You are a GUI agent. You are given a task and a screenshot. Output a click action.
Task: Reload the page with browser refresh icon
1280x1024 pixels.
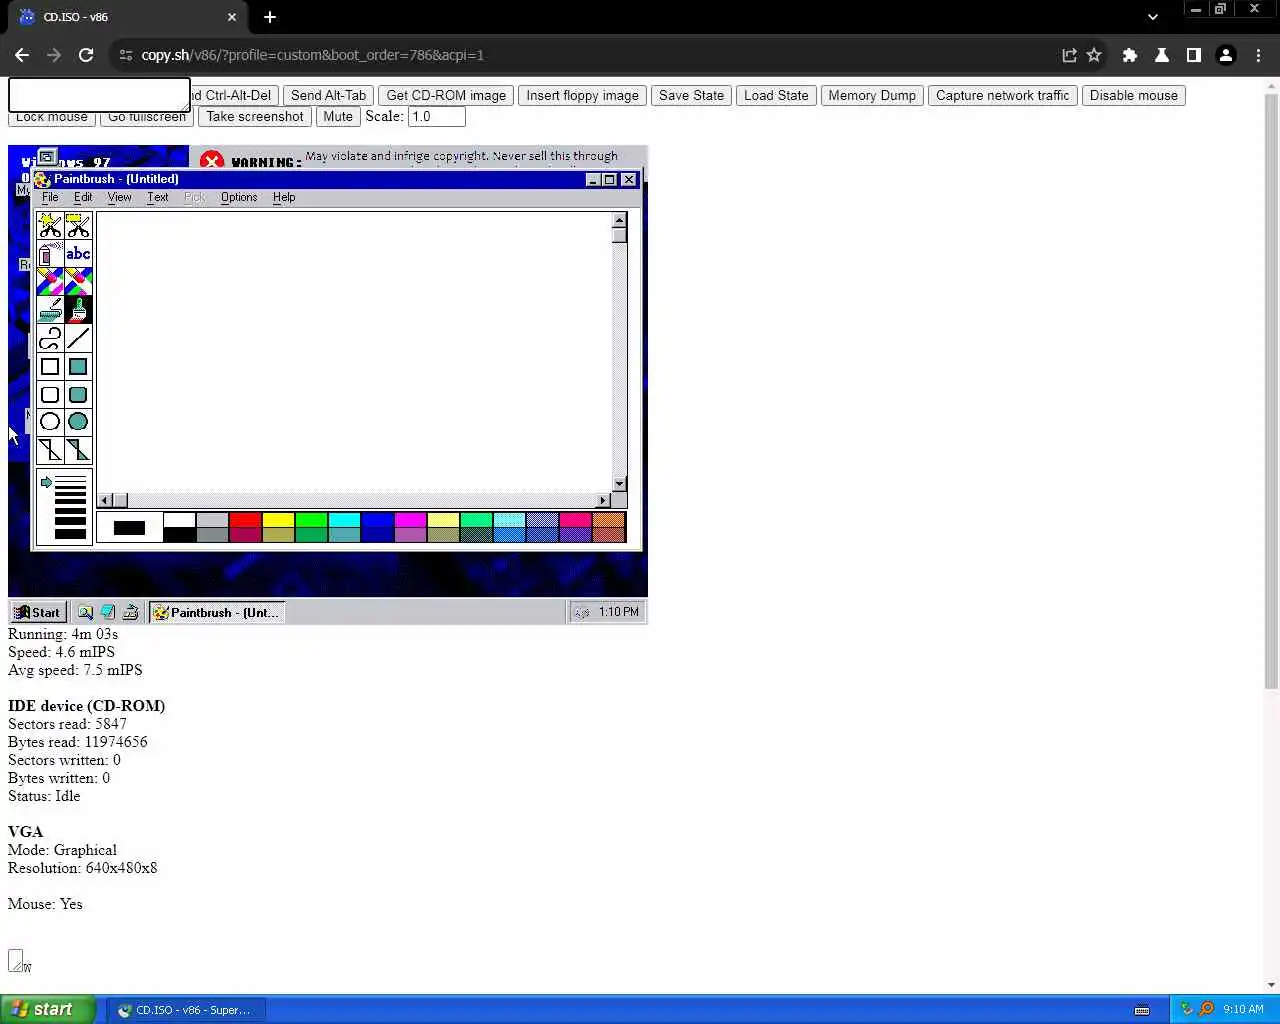[x=86, y=55]
